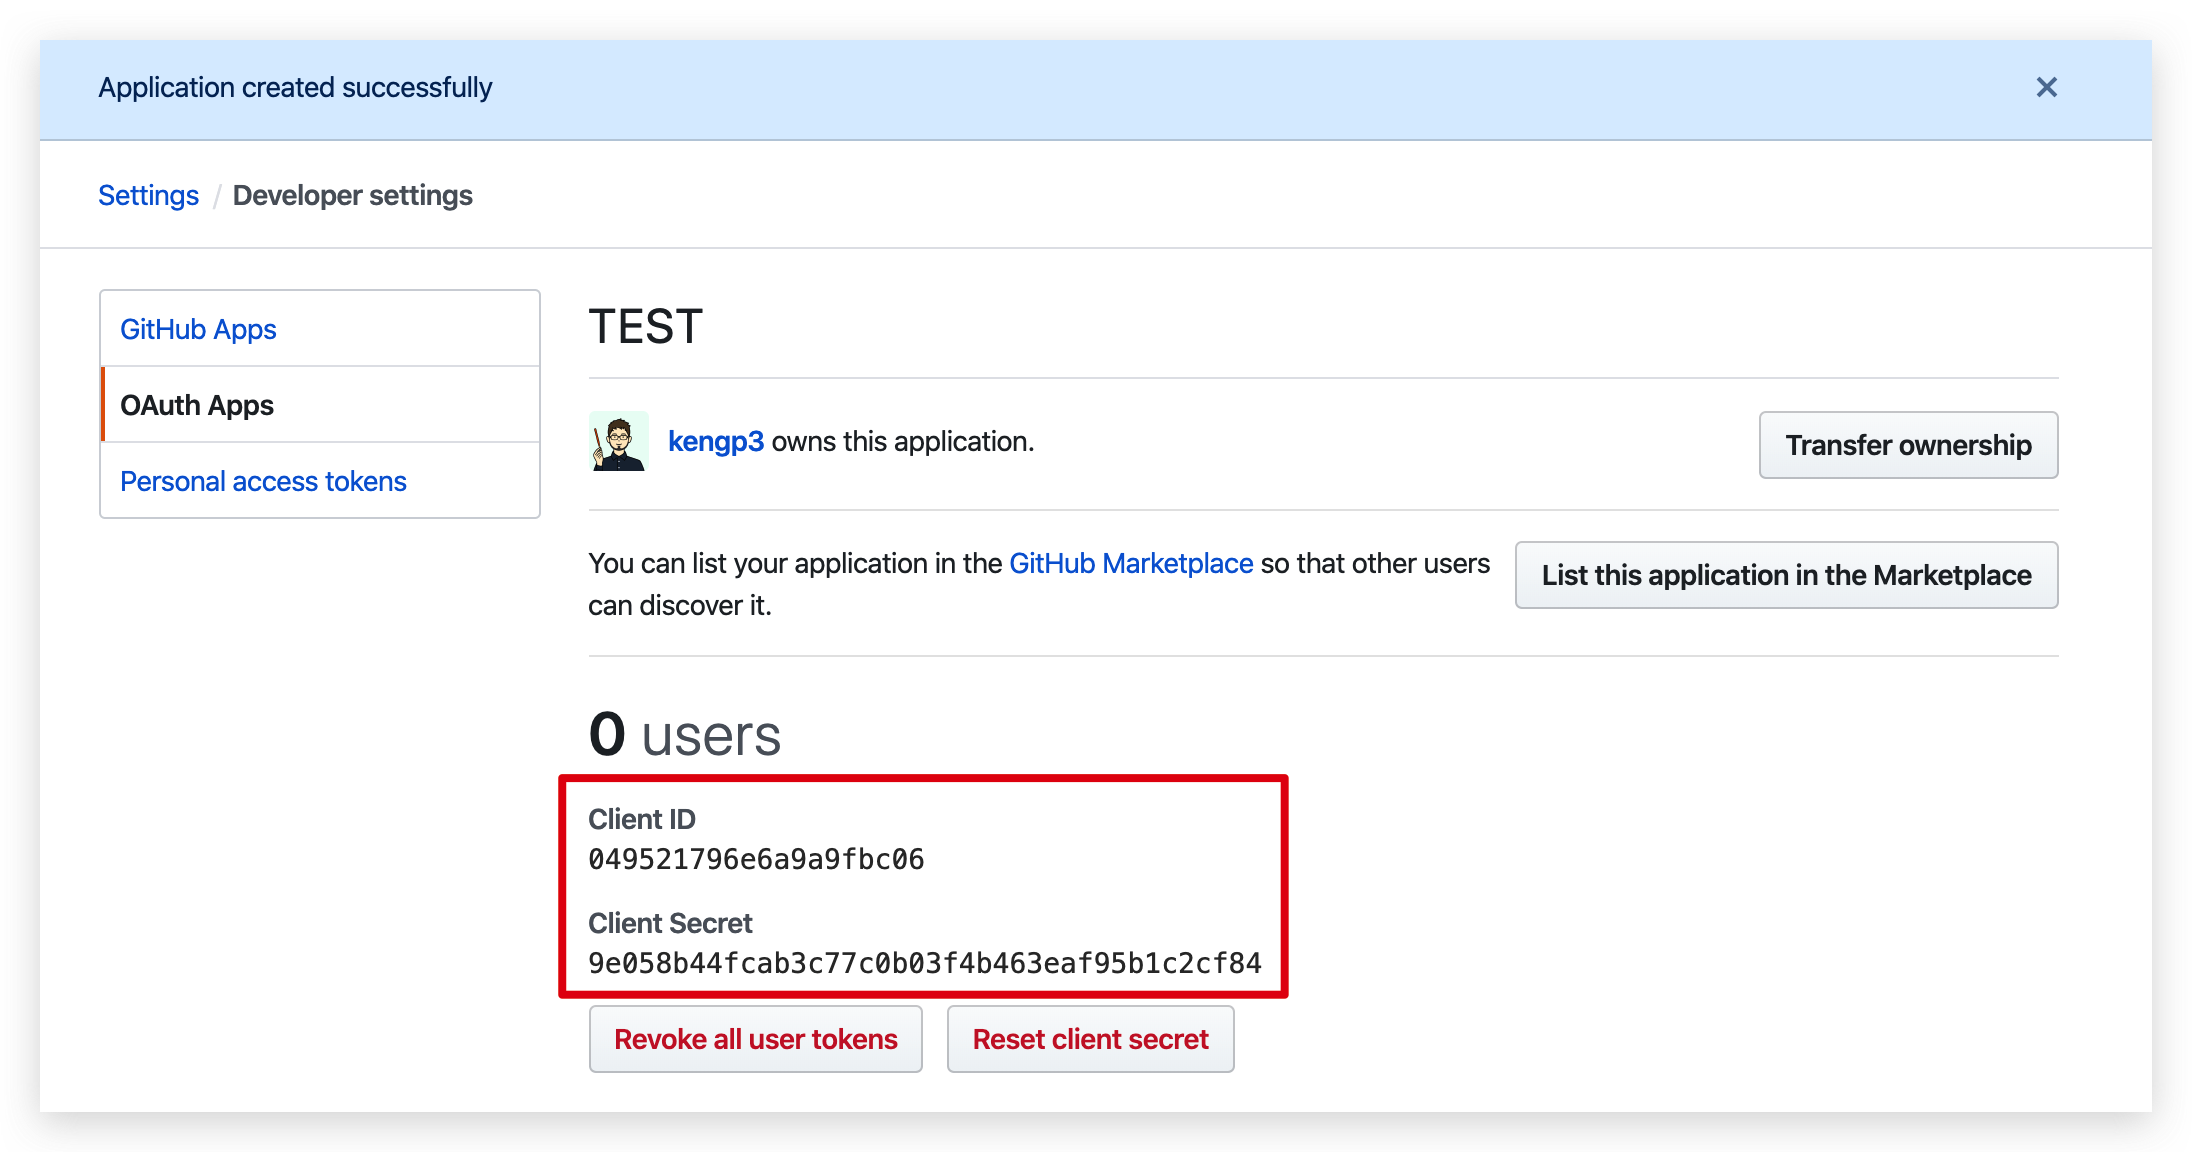The height and width of the screenshot is (1152, 2192).
Task: Click the Reset client secret button
Action: pos(1090,1039)
